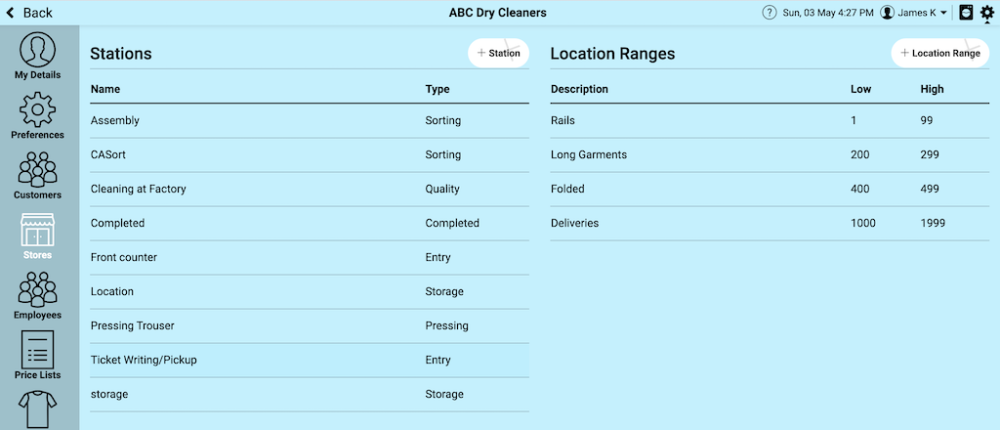Open Preferences gear icon
Viewport: 1000px width, 430px height.
(37, 114)
